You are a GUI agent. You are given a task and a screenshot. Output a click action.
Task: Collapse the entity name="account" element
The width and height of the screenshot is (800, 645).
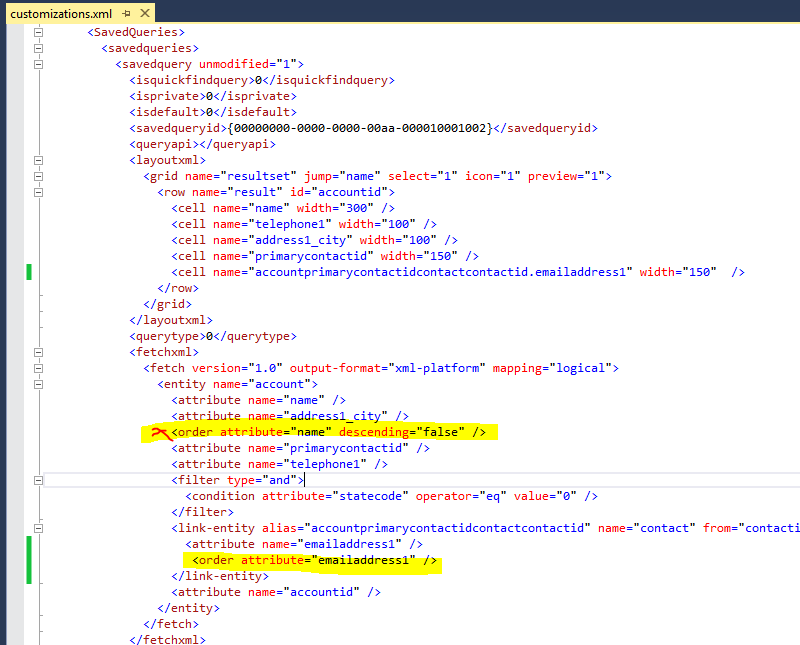38,384
